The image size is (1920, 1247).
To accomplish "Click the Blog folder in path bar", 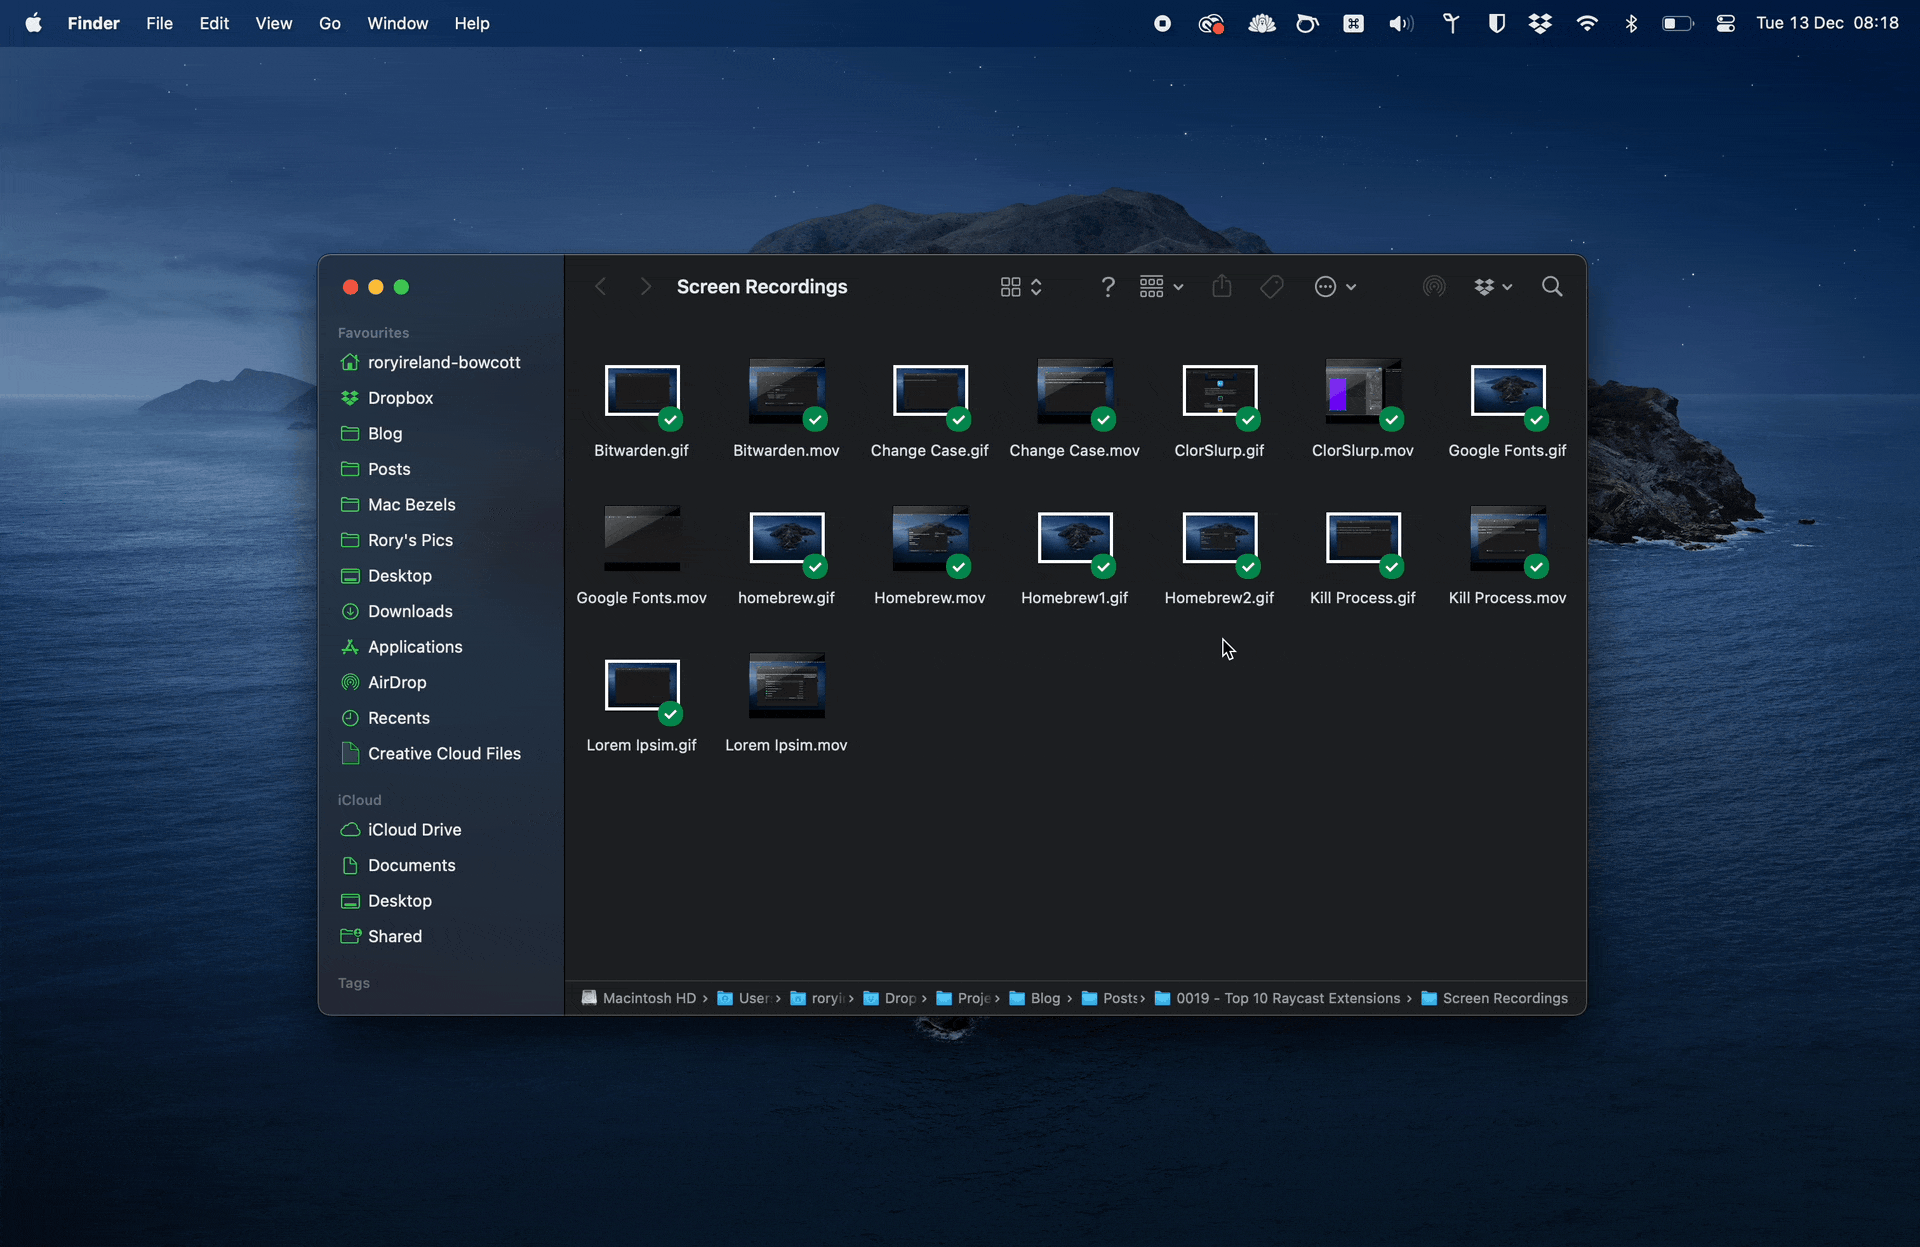I will (1035, 998).
